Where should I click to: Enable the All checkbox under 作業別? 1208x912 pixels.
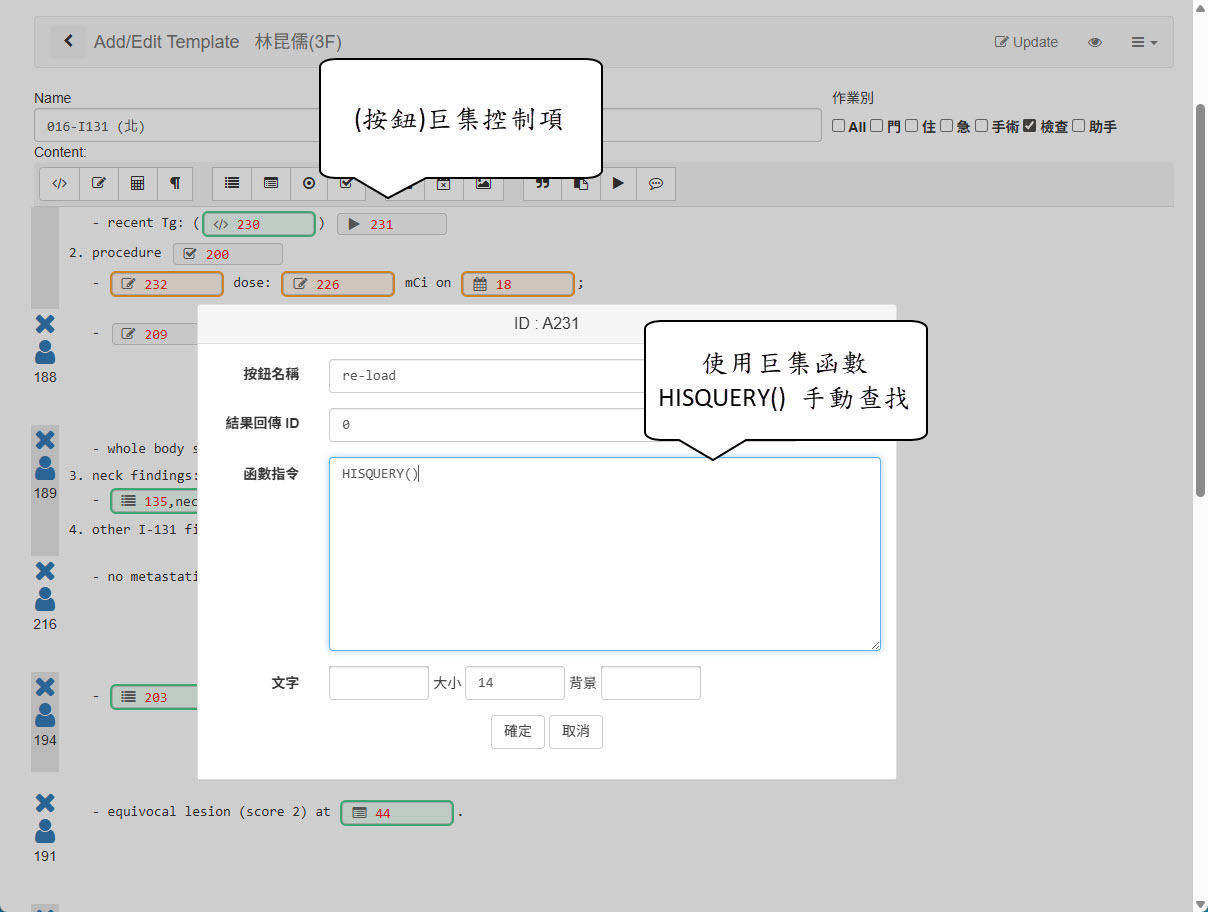(x=840, y=126)
